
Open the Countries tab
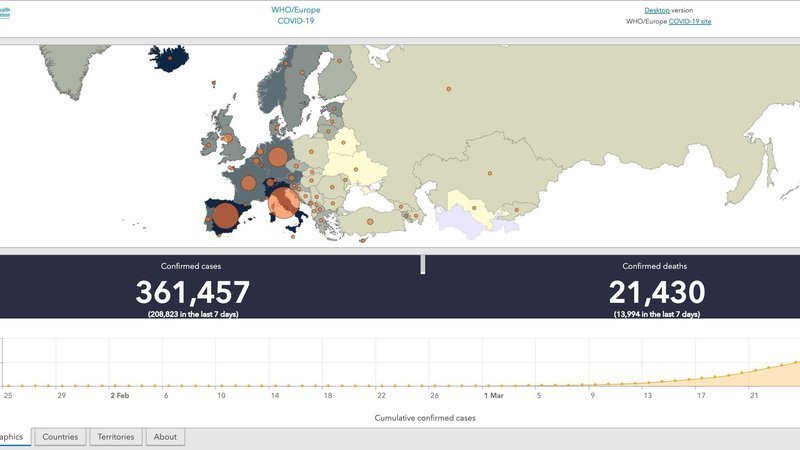[60, 437]
